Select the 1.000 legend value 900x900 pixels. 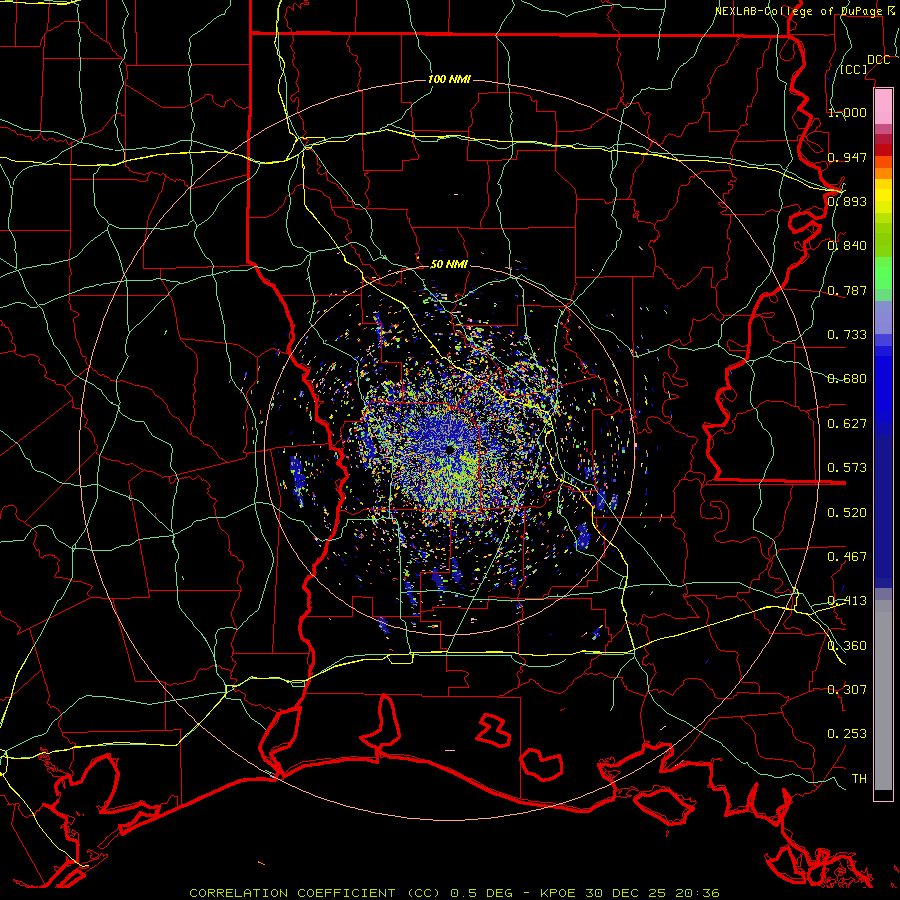(x=847, y=112)
